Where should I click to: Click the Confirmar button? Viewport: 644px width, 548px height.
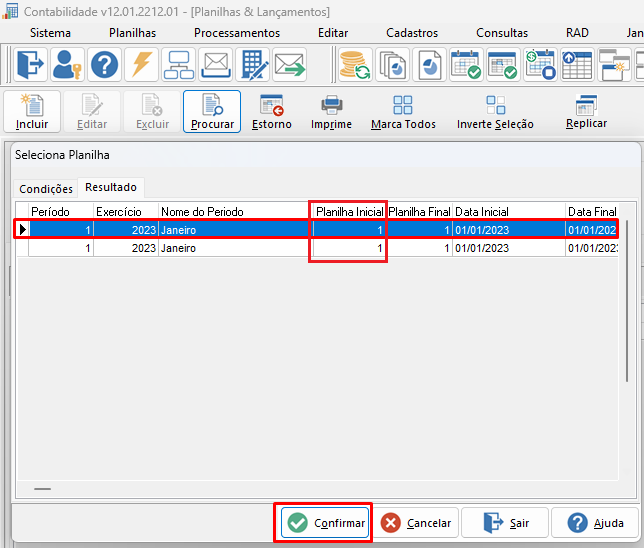point(325,523)
